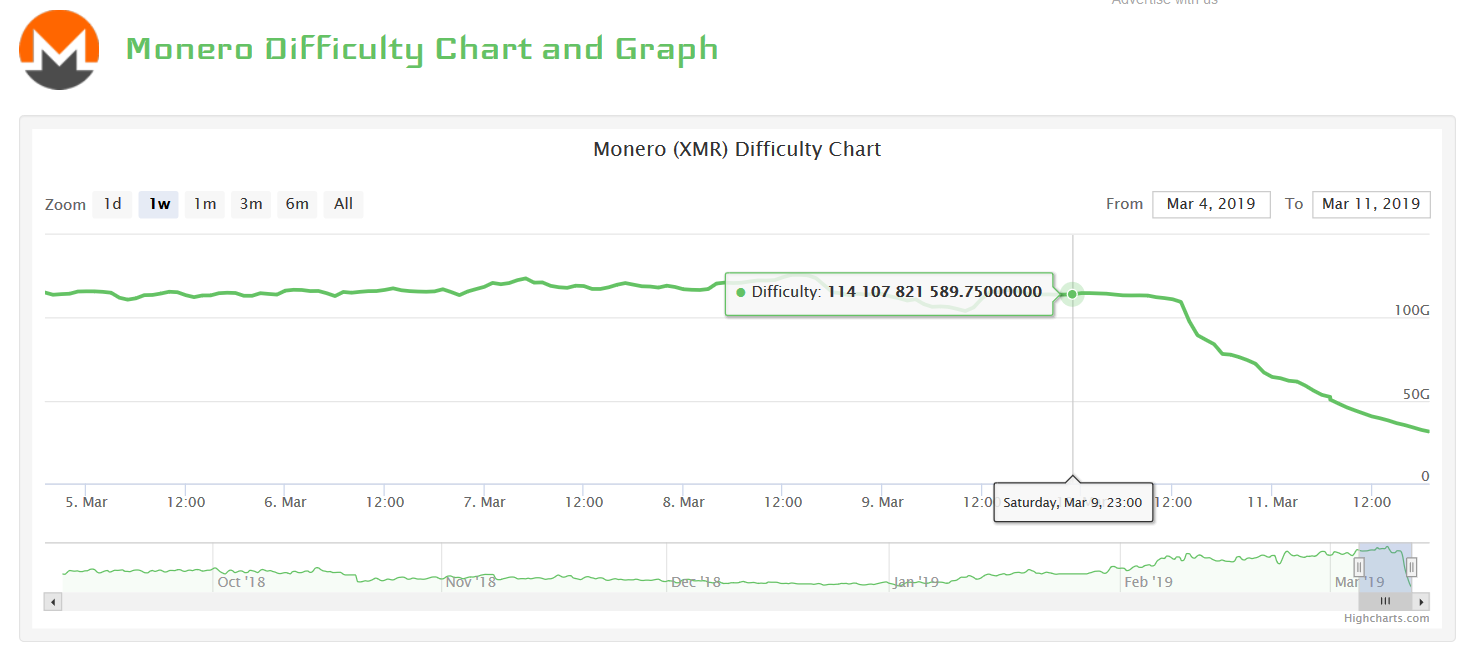This screenshot has width=1479, height=654.
Task: Show All data zoom range
Action: click(x=343, y=204)
